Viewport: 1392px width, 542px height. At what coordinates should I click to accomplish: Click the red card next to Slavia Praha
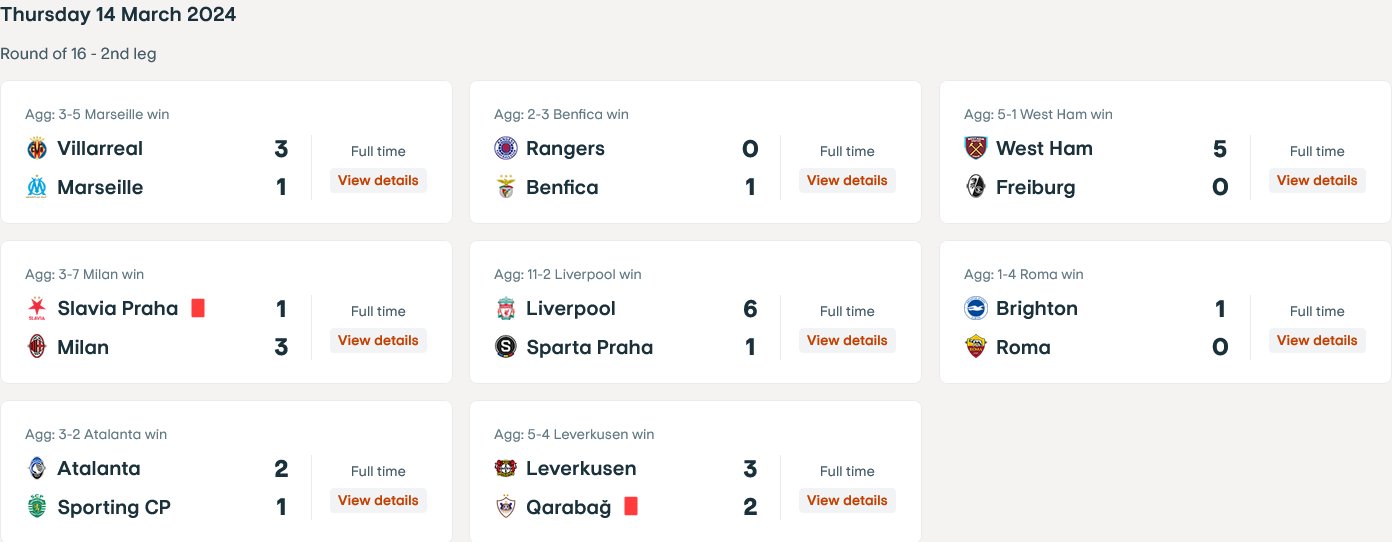coord(198,308)
